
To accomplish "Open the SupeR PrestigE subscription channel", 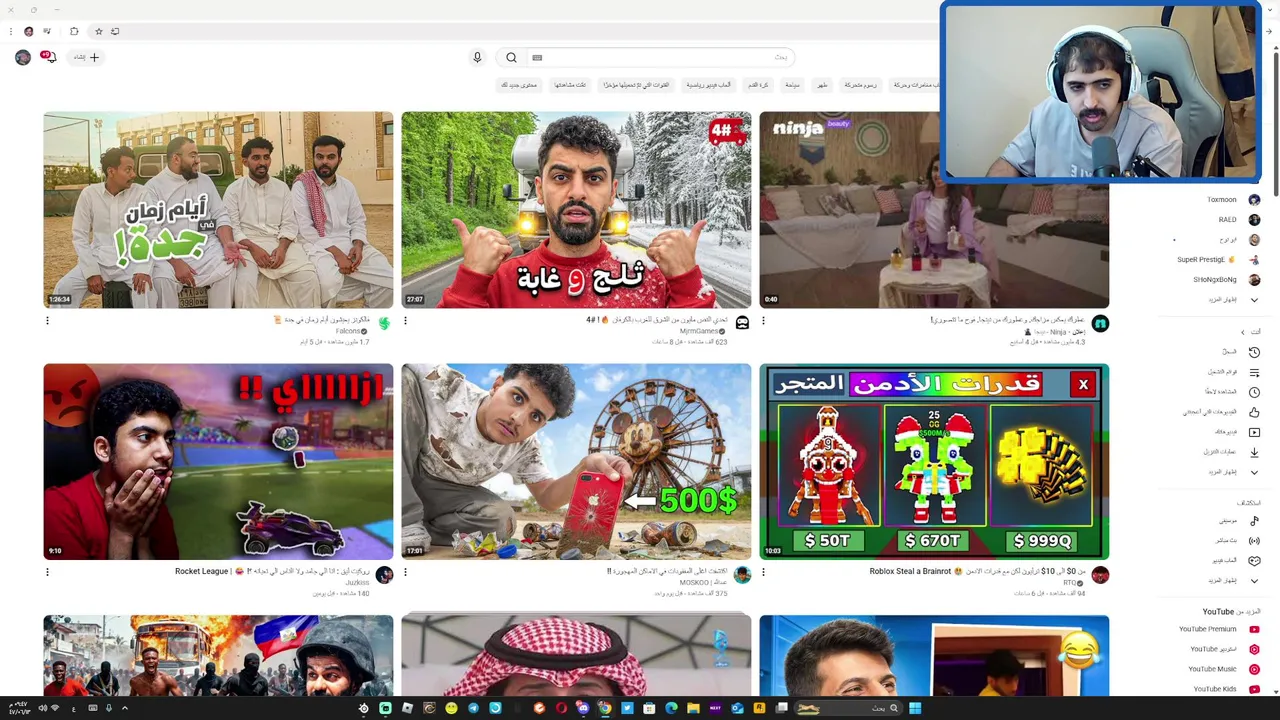I will (1218, 260).
